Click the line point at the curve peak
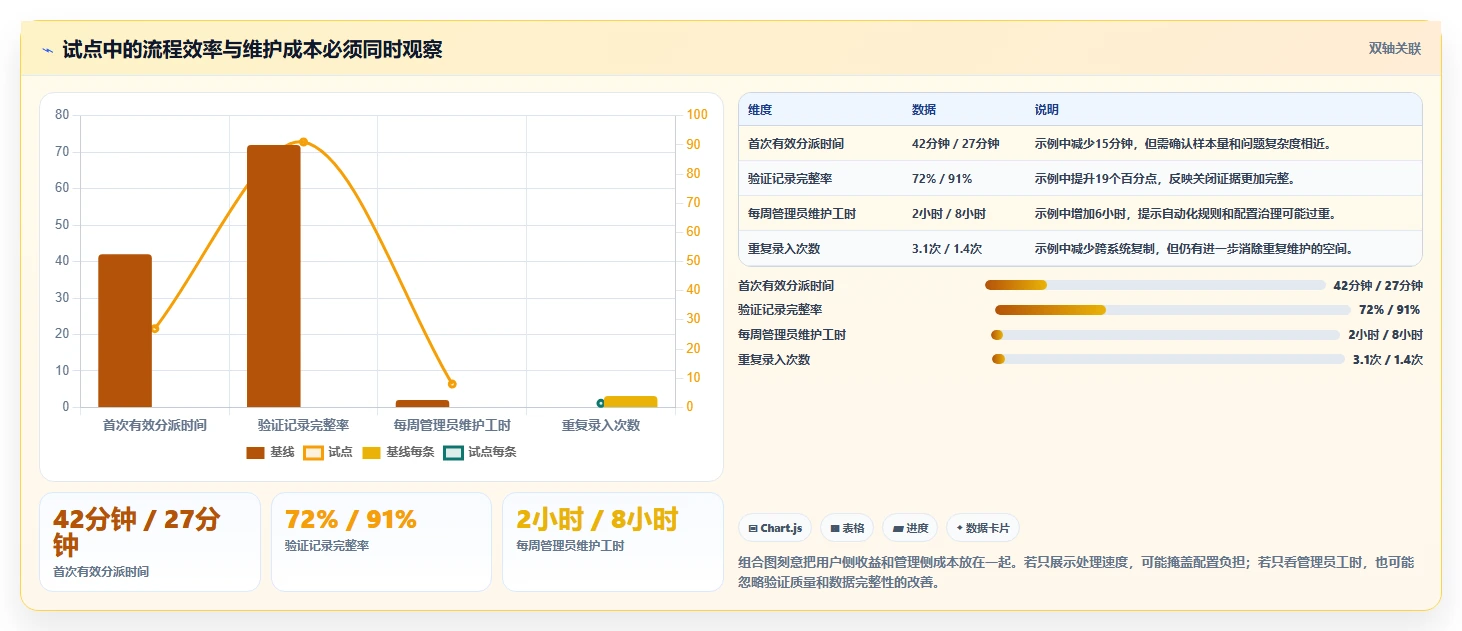 pyautogui.click(x=303, y=142)
